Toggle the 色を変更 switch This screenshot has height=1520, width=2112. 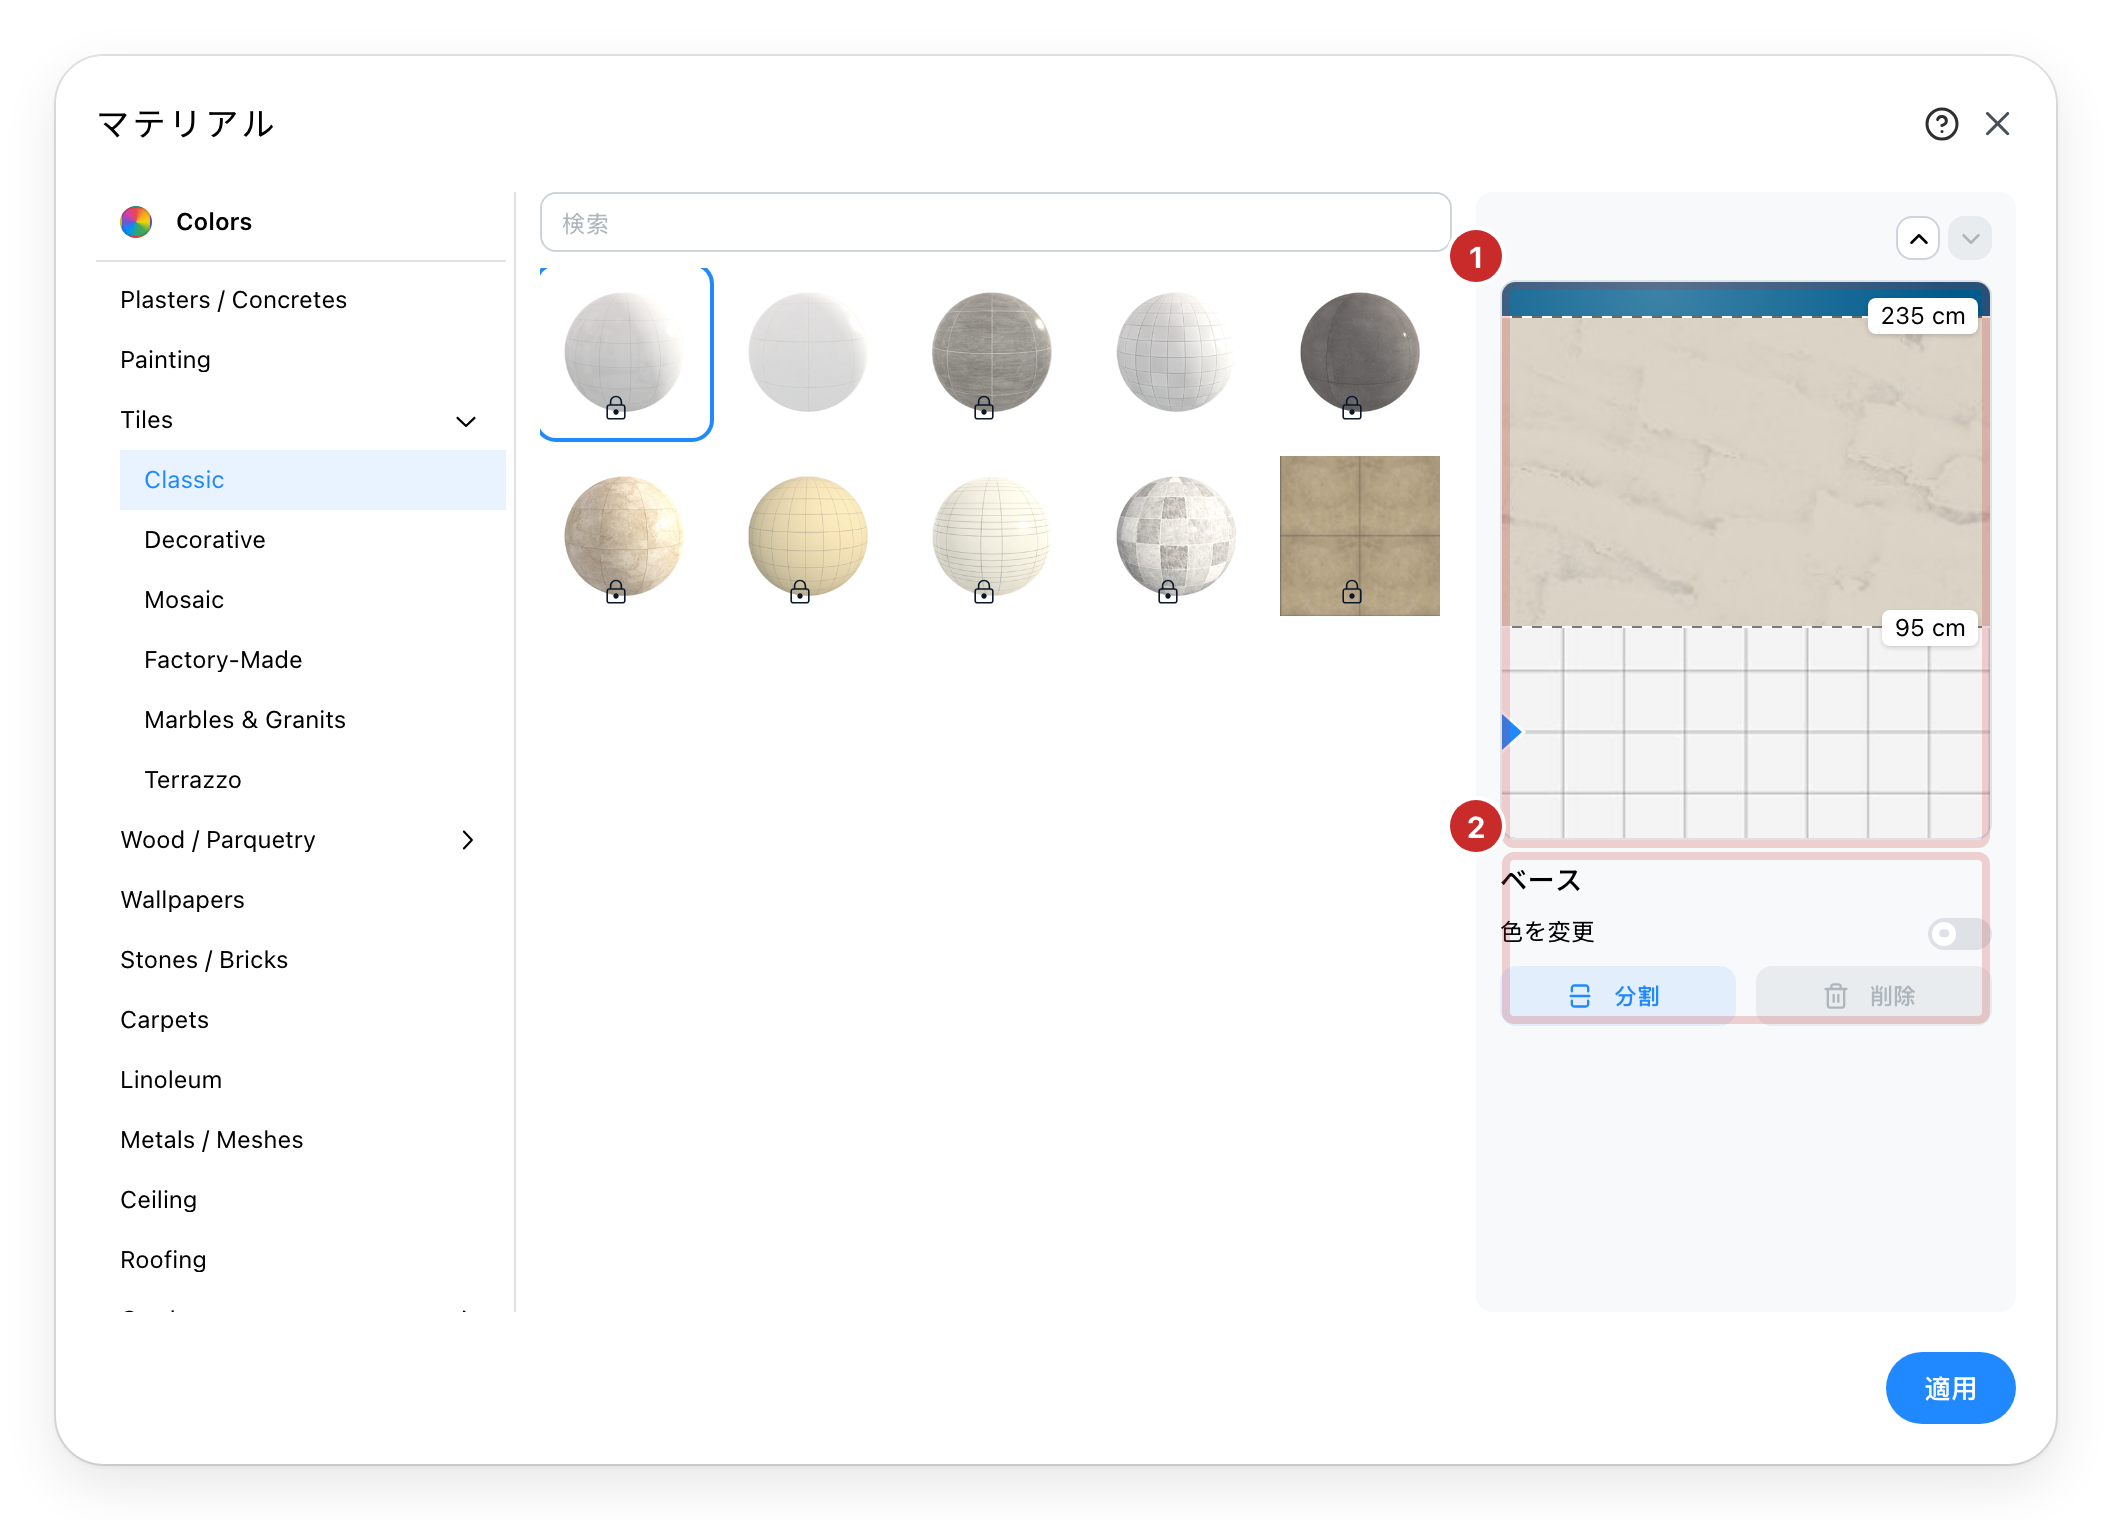coord(1958,934)
